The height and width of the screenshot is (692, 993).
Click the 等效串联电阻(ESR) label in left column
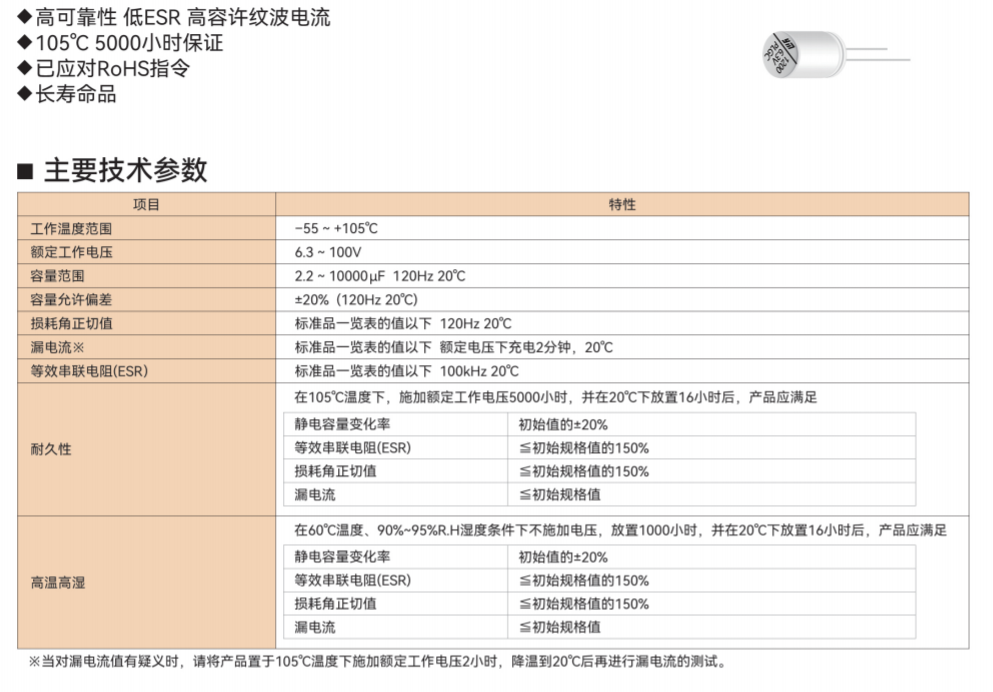point(89,372)
